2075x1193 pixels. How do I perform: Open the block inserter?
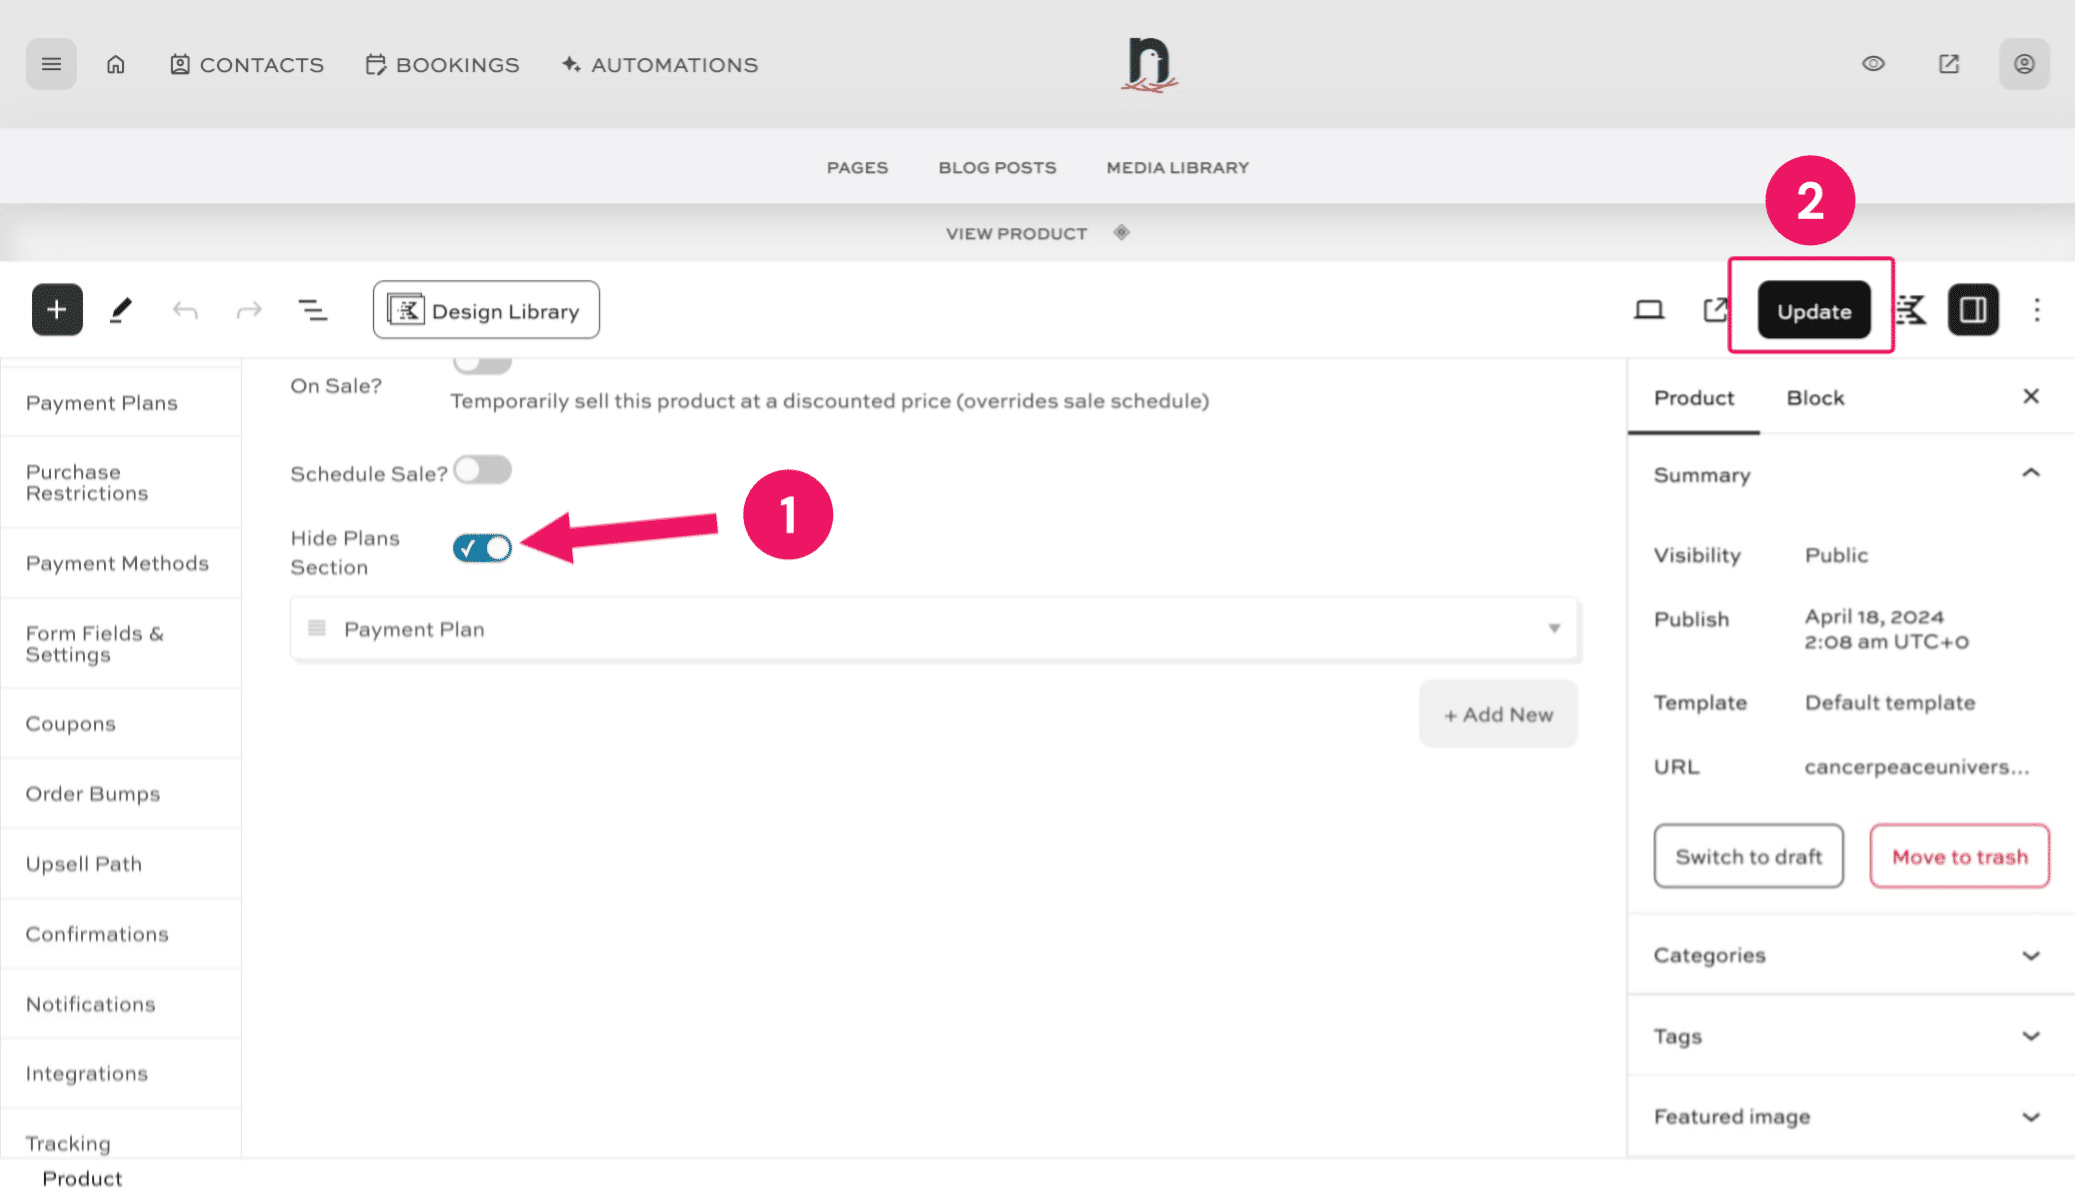coord(56,309)
